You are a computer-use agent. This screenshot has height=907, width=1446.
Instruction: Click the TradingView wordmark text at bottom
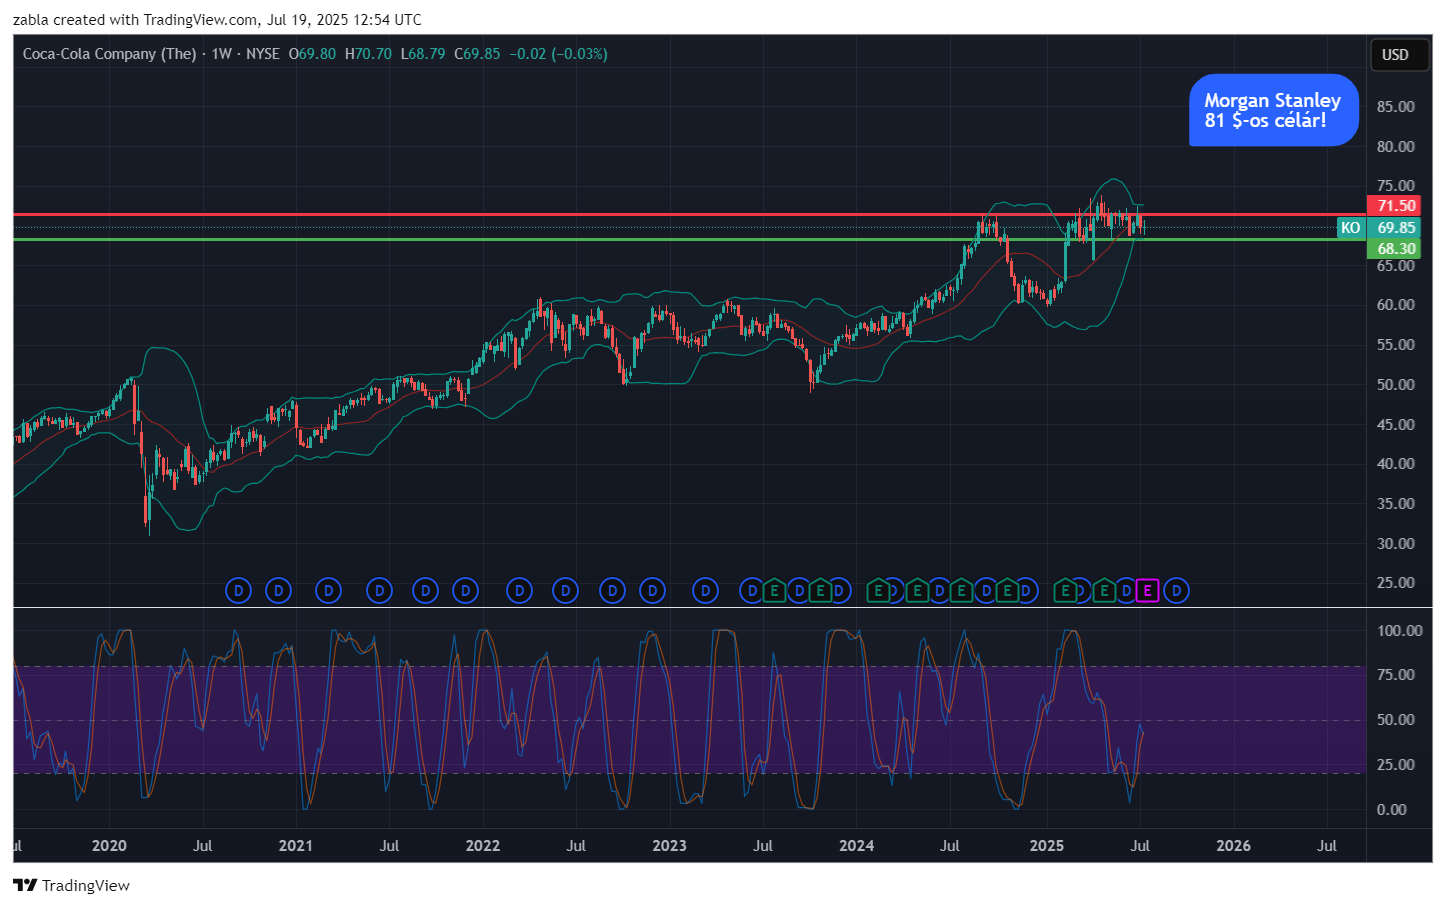(86, 885)
